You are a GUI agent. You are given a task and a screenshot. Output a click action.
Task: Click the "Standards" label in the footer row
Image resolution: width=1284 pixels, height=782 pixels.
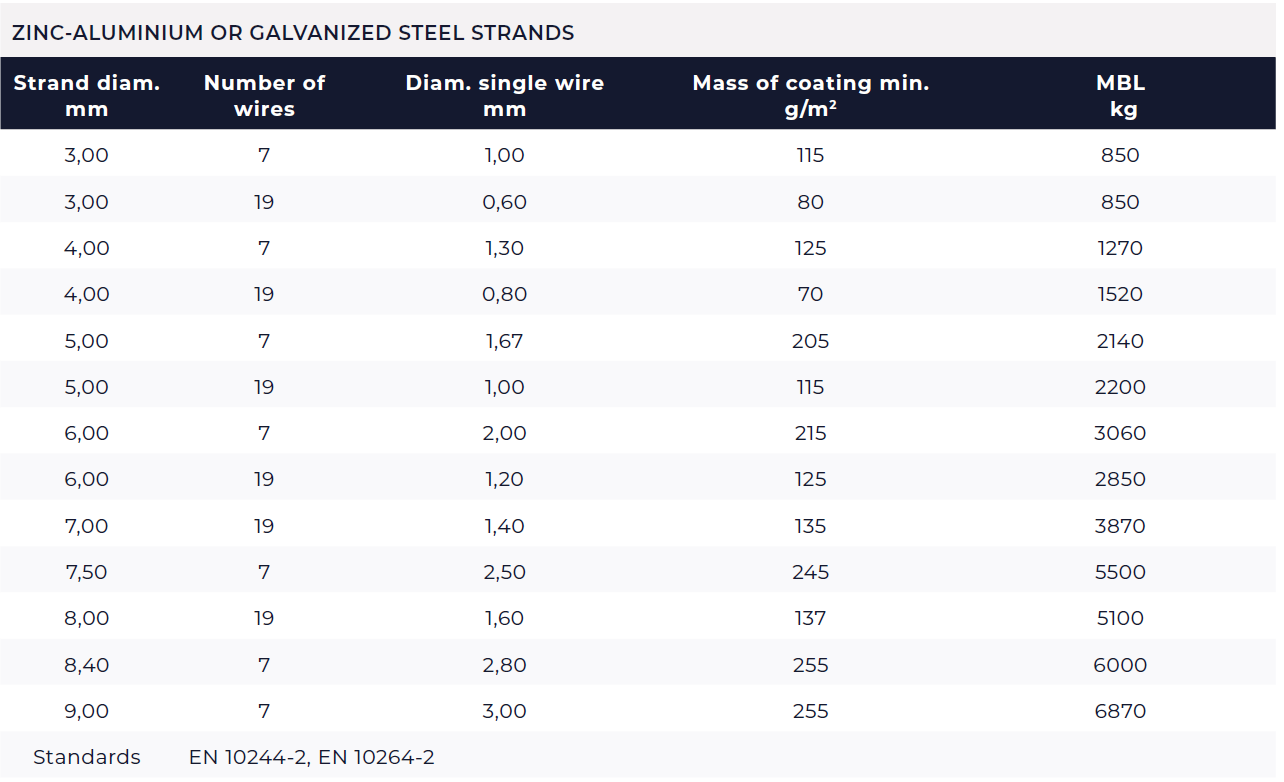(x=87, y=757)
